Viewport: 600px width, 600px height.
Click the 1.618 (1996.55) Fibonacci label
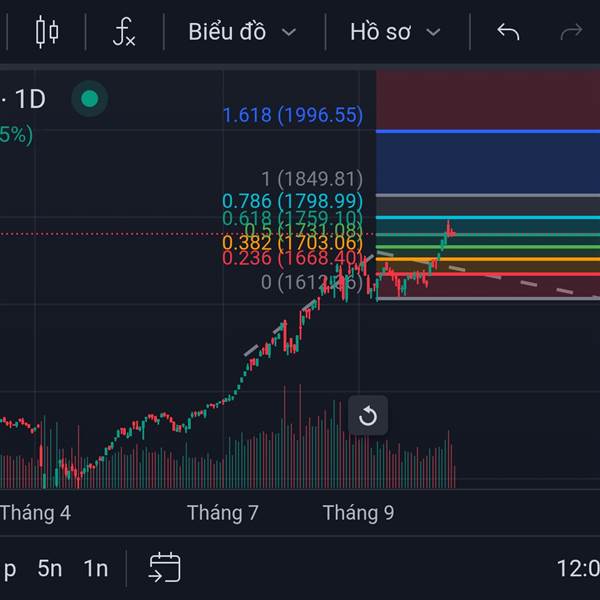292,115
